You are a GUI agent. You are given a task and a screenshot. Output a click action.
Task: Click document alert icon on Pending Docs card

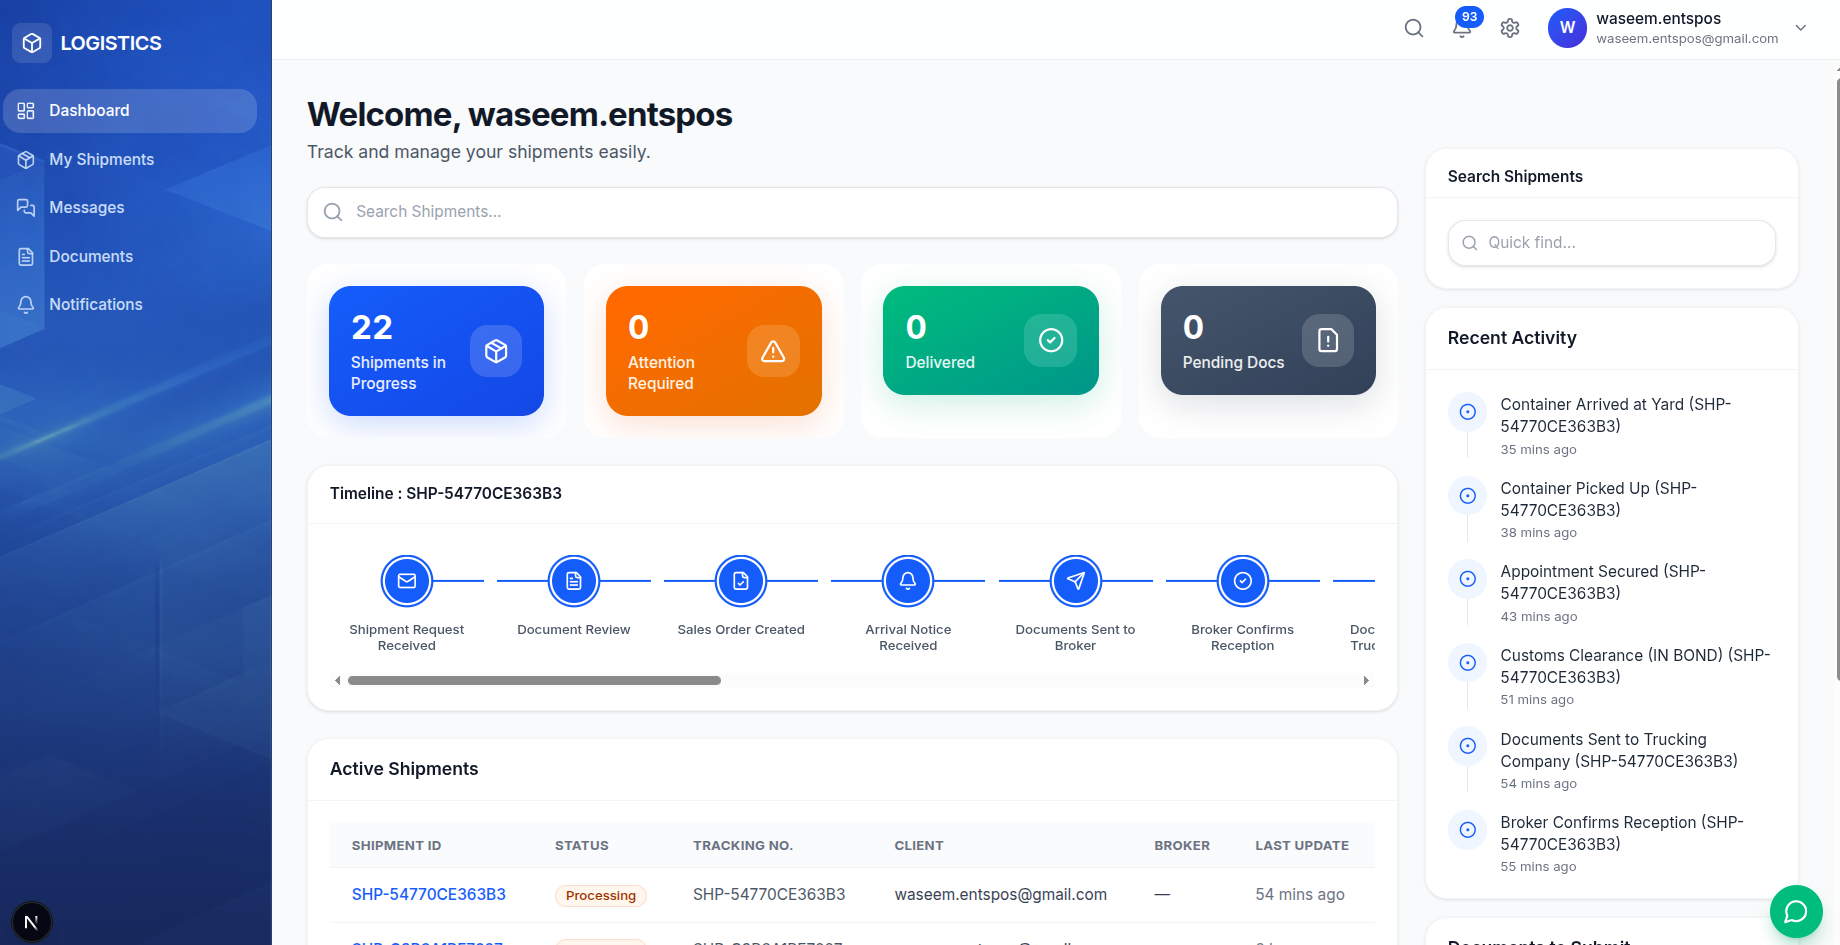(1328, 340)
